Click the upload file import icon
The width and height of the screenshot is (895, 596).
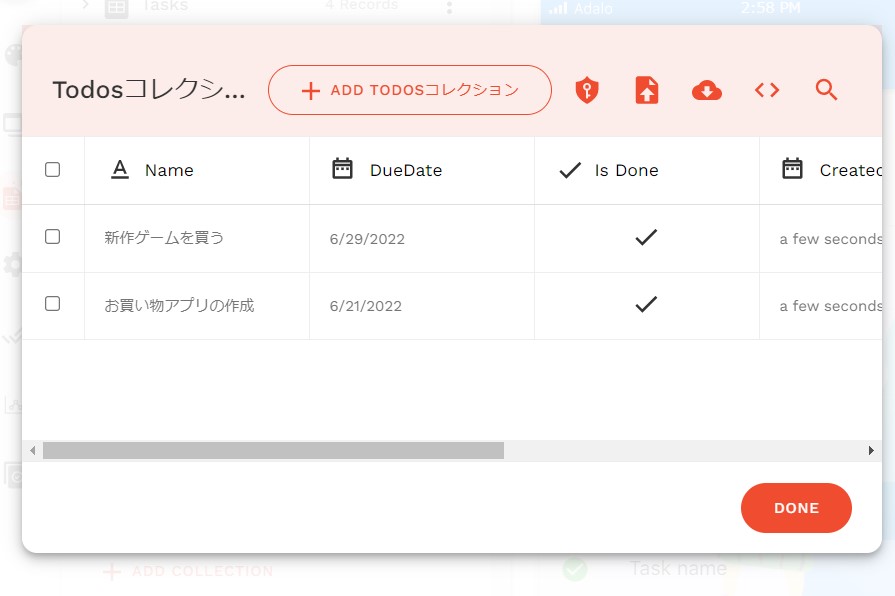click(x=647, y=91)
